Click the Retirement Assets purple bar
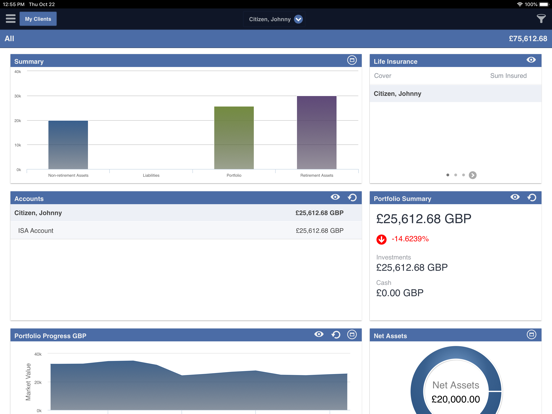The height and width of the screenshot is (414, 552). tap(316, 132)
